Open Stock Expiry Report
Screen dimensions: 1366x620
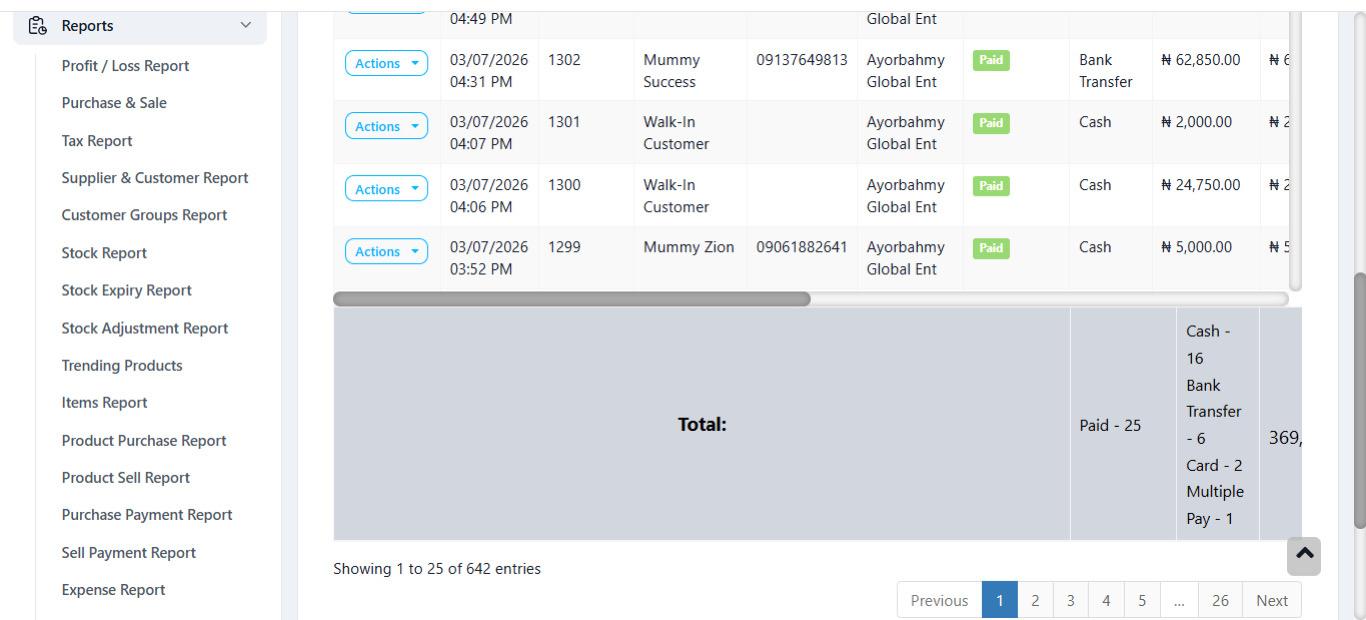coord(126,290)
